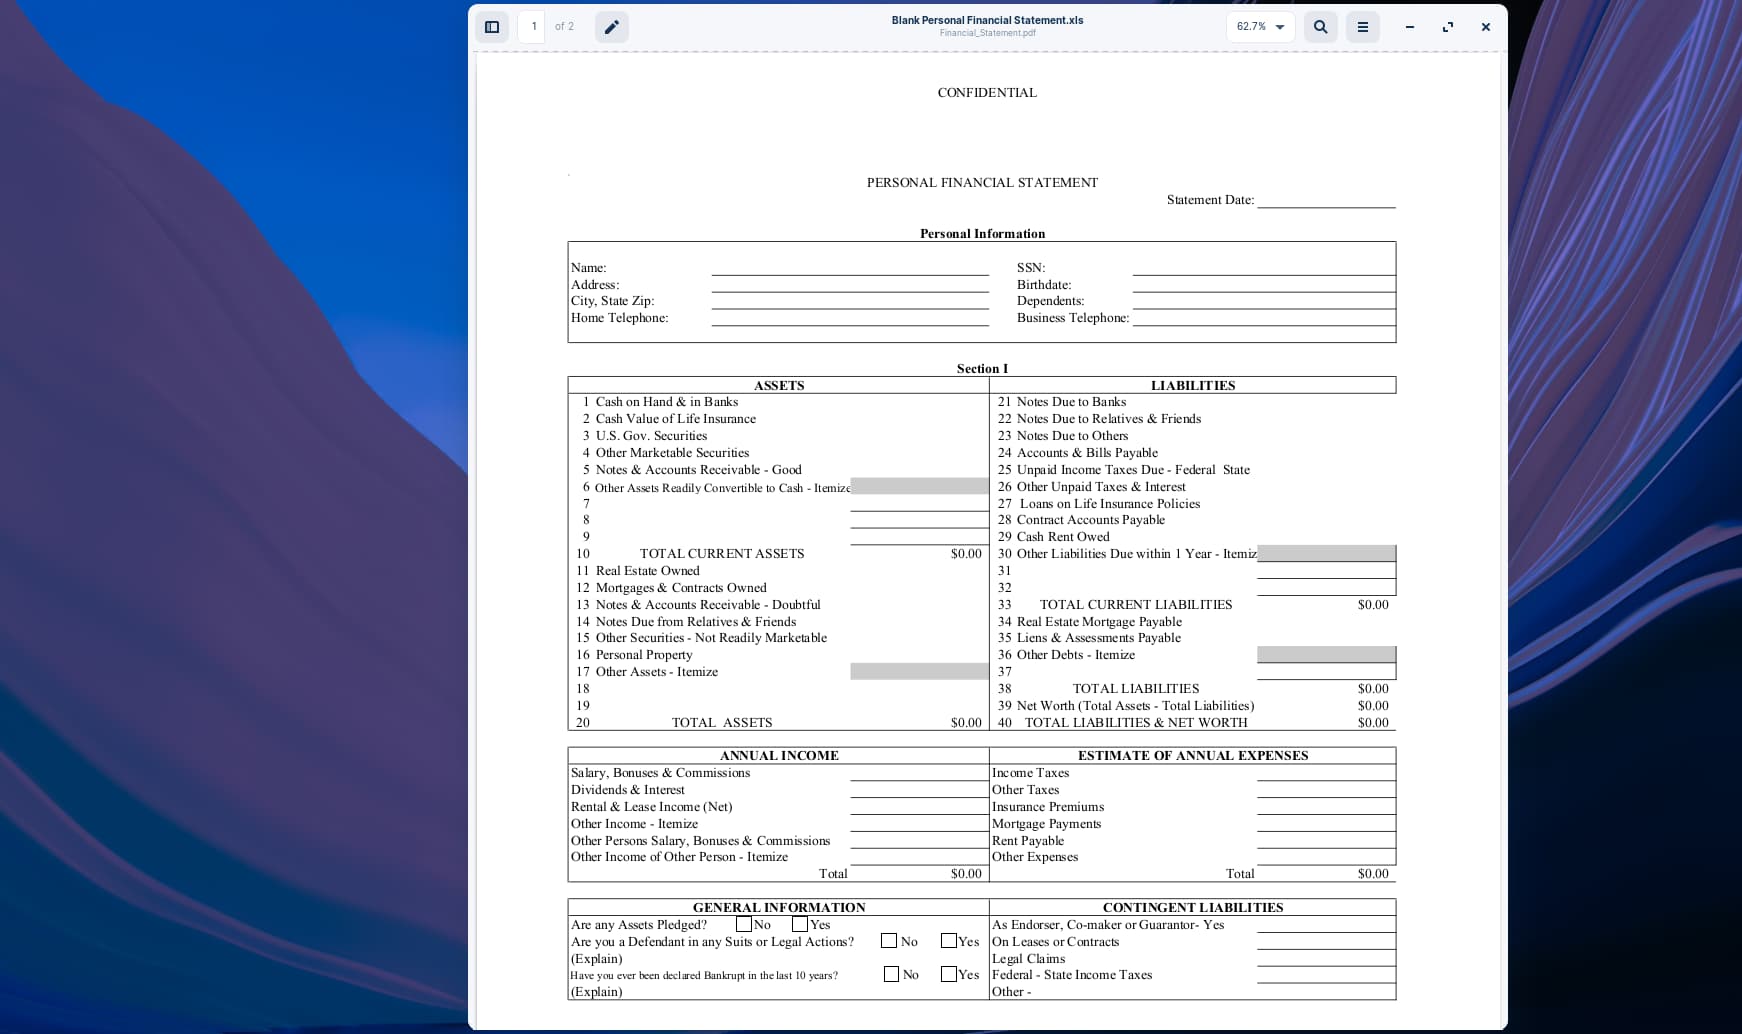Click 'Cash on Hand & in Banks' row

(667, 402)
